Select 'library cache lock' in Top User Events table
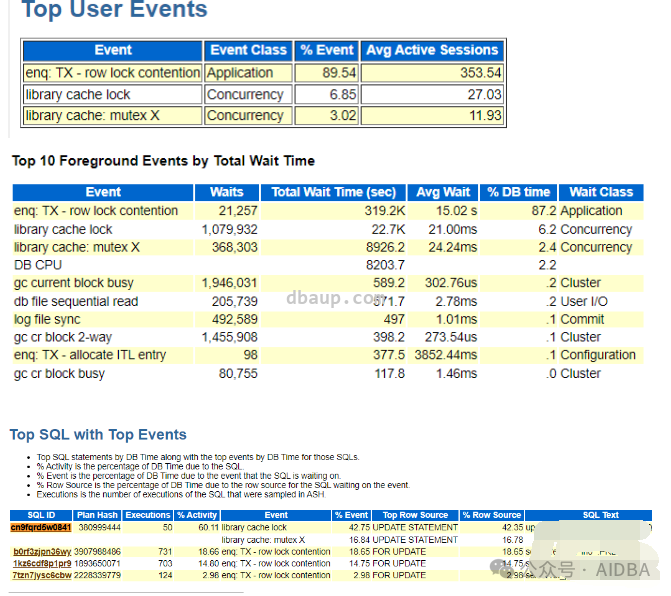Viewport: 671px width, 596px height. (x=77, y=95)
